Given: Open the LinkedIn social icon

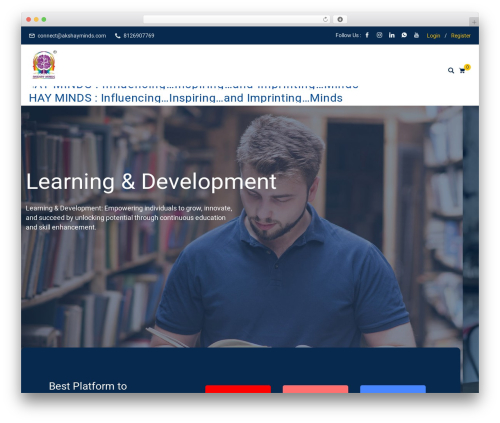Looking at the screenshot, I should click(392, 35).
